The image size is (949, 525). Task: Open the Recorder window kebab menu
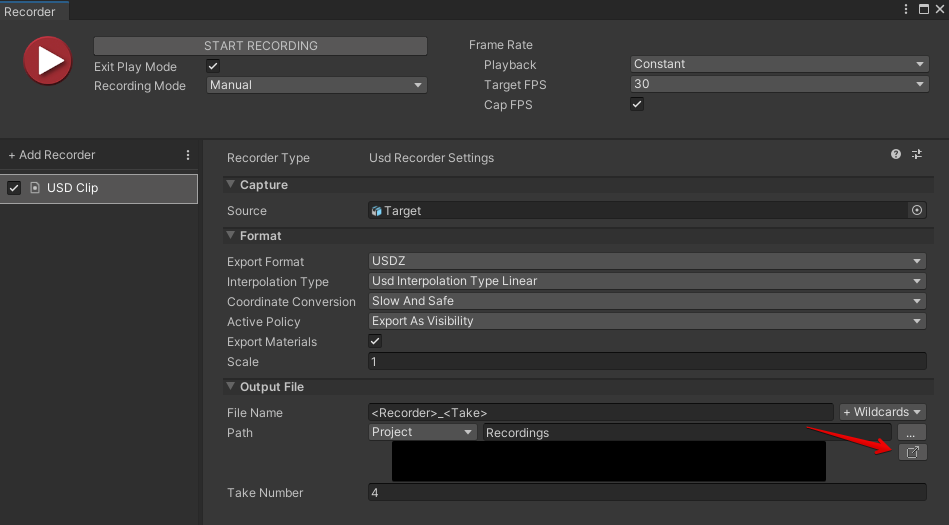click(905, 9)
